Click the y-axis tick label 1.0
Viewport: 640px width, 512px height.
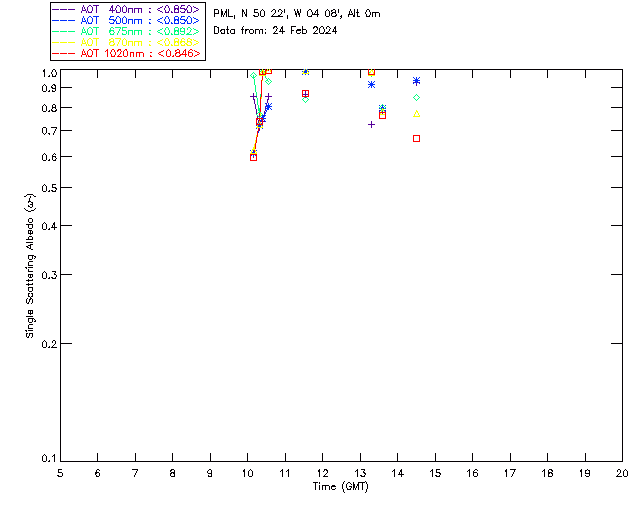49,73
